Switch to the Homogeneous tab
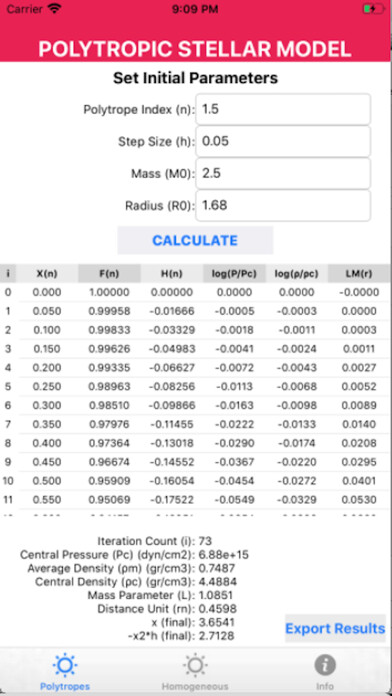Viewport: 392px width, 696px height. pyautogui.click(x=195, y=672)
